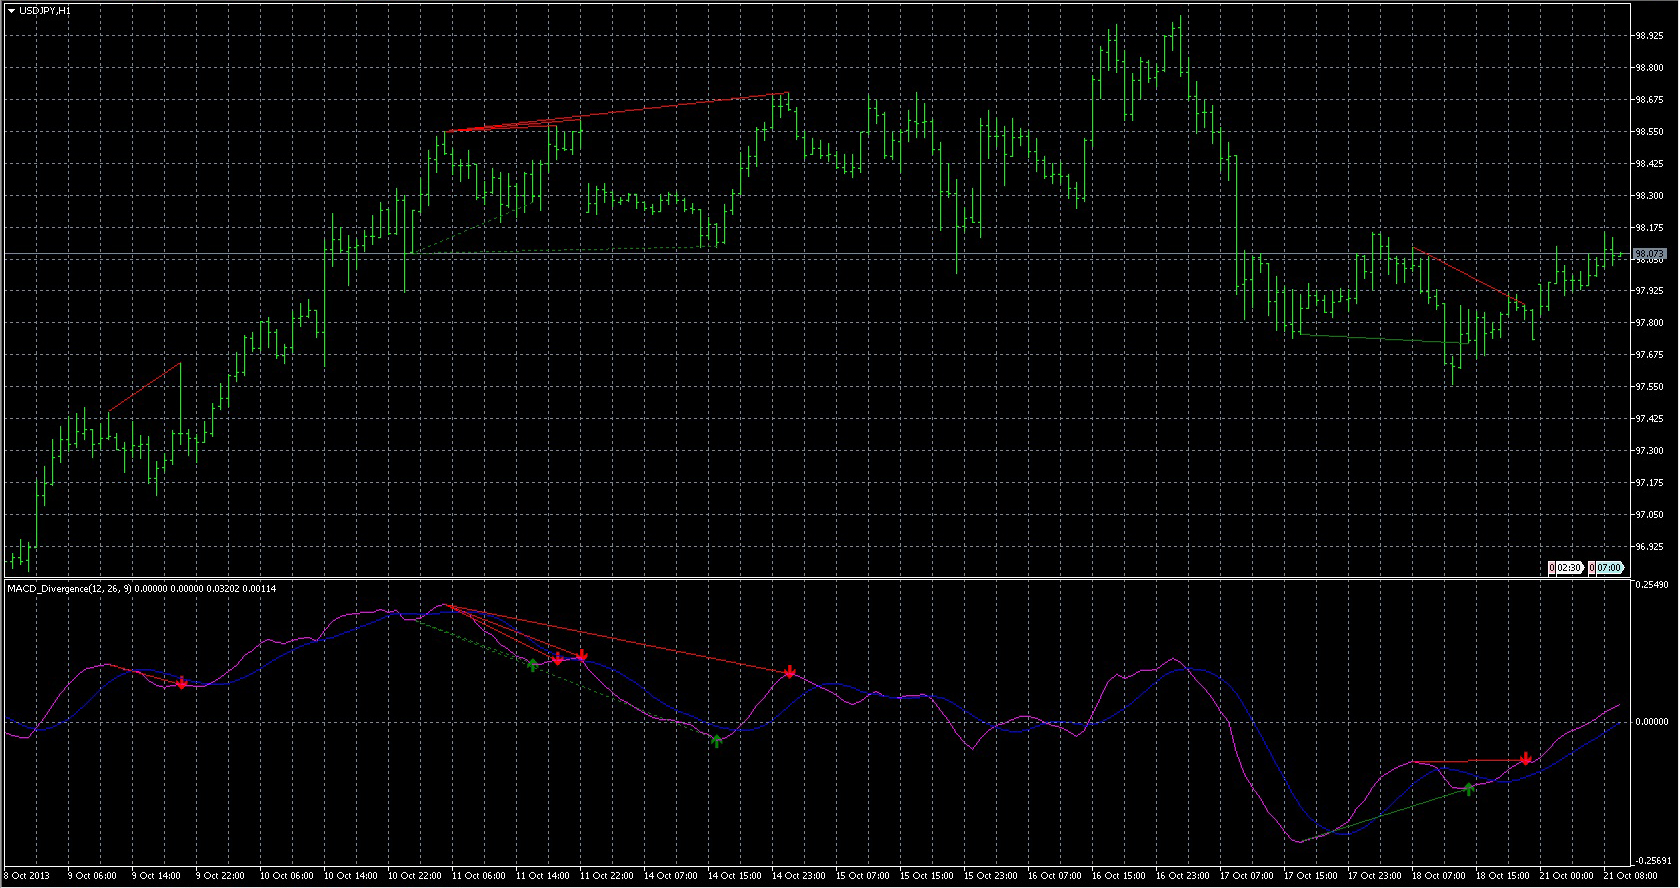Click the rightmost red arrow on 11 Oct
Image resolution: width=1680 pixels, height=888 pixels.
pyautogui.click(x=582, y=656)
